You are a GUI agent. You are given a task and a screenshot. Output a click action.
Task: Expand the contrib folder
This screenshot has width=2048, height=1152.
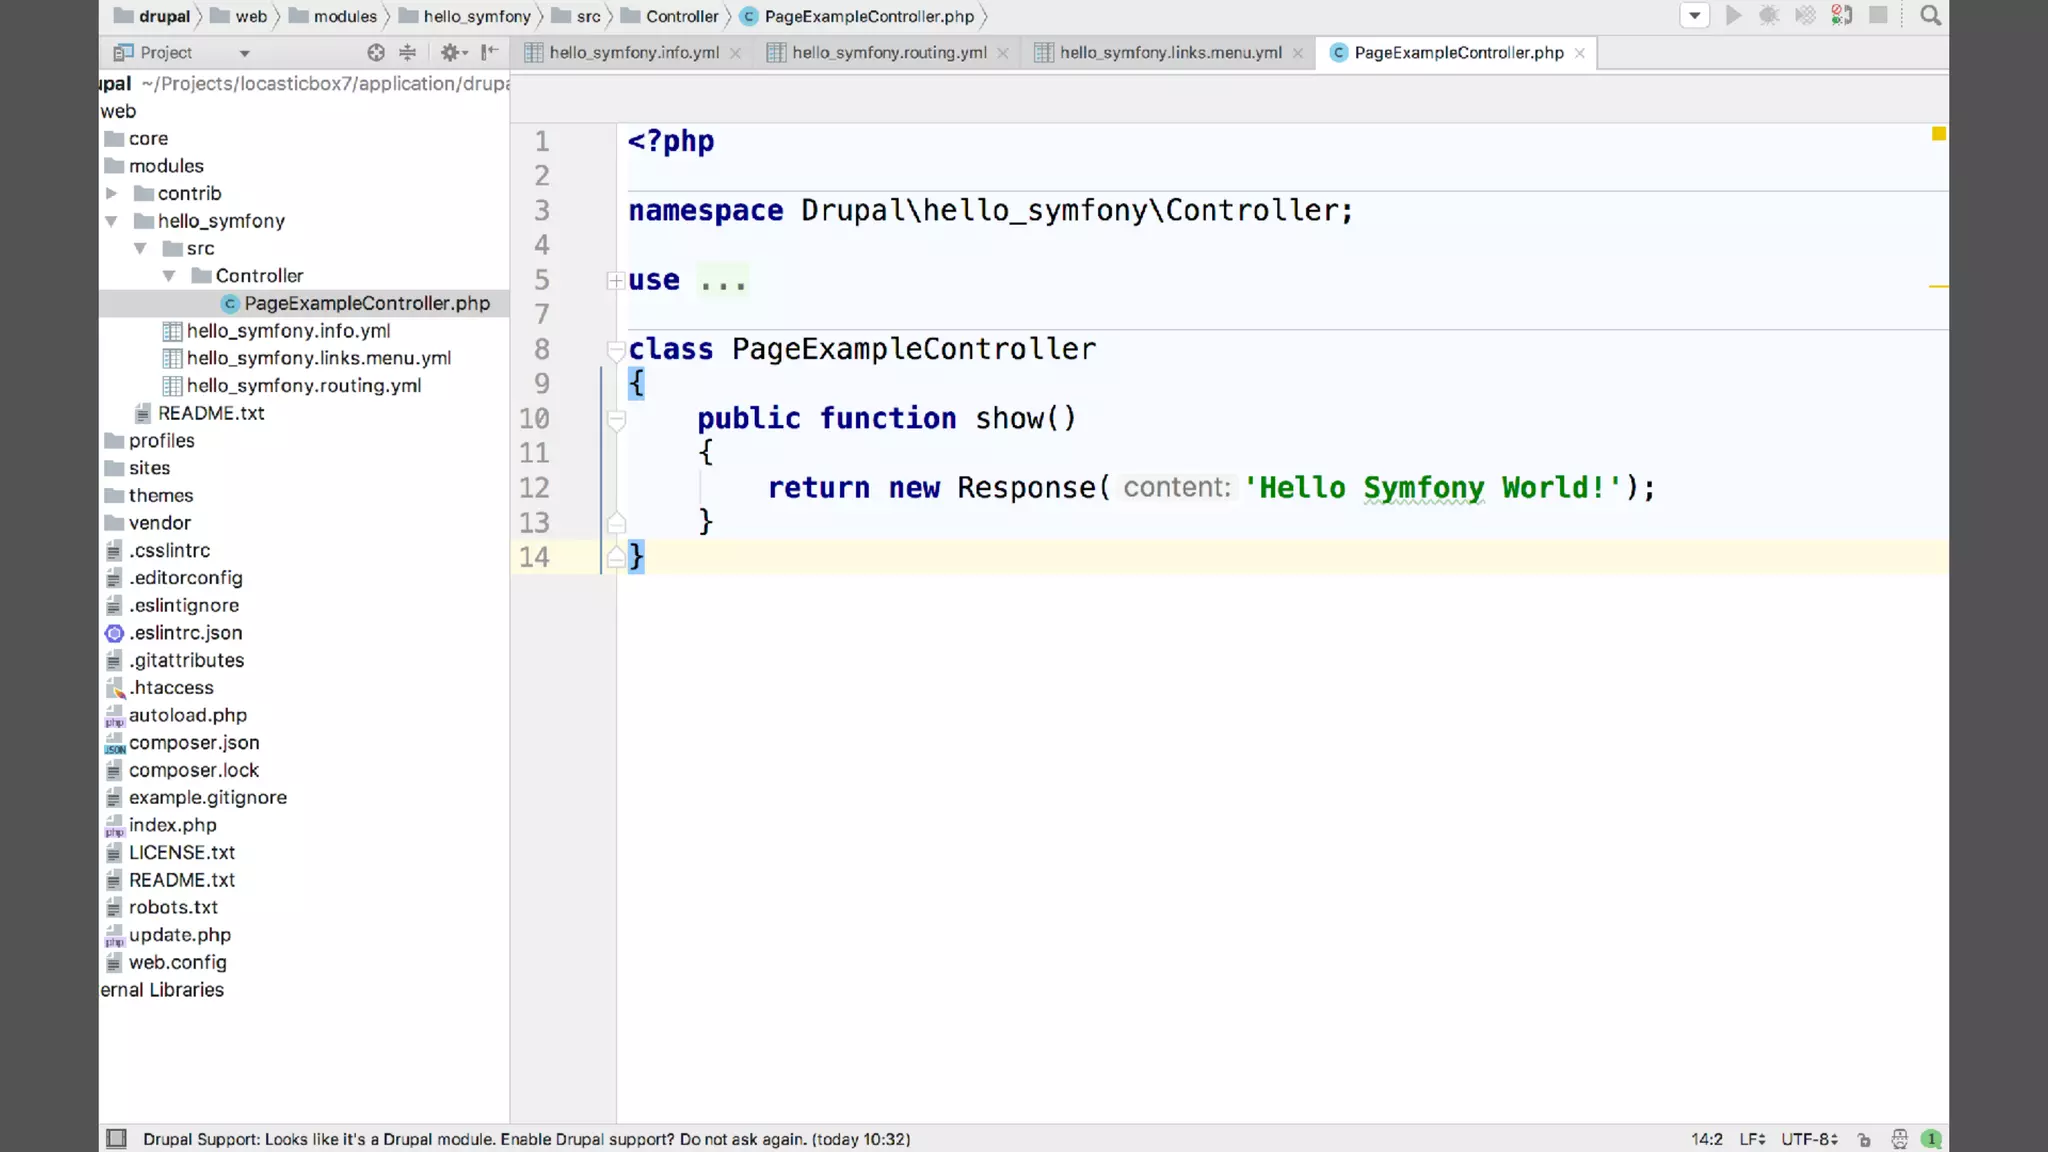pos(112,193)
